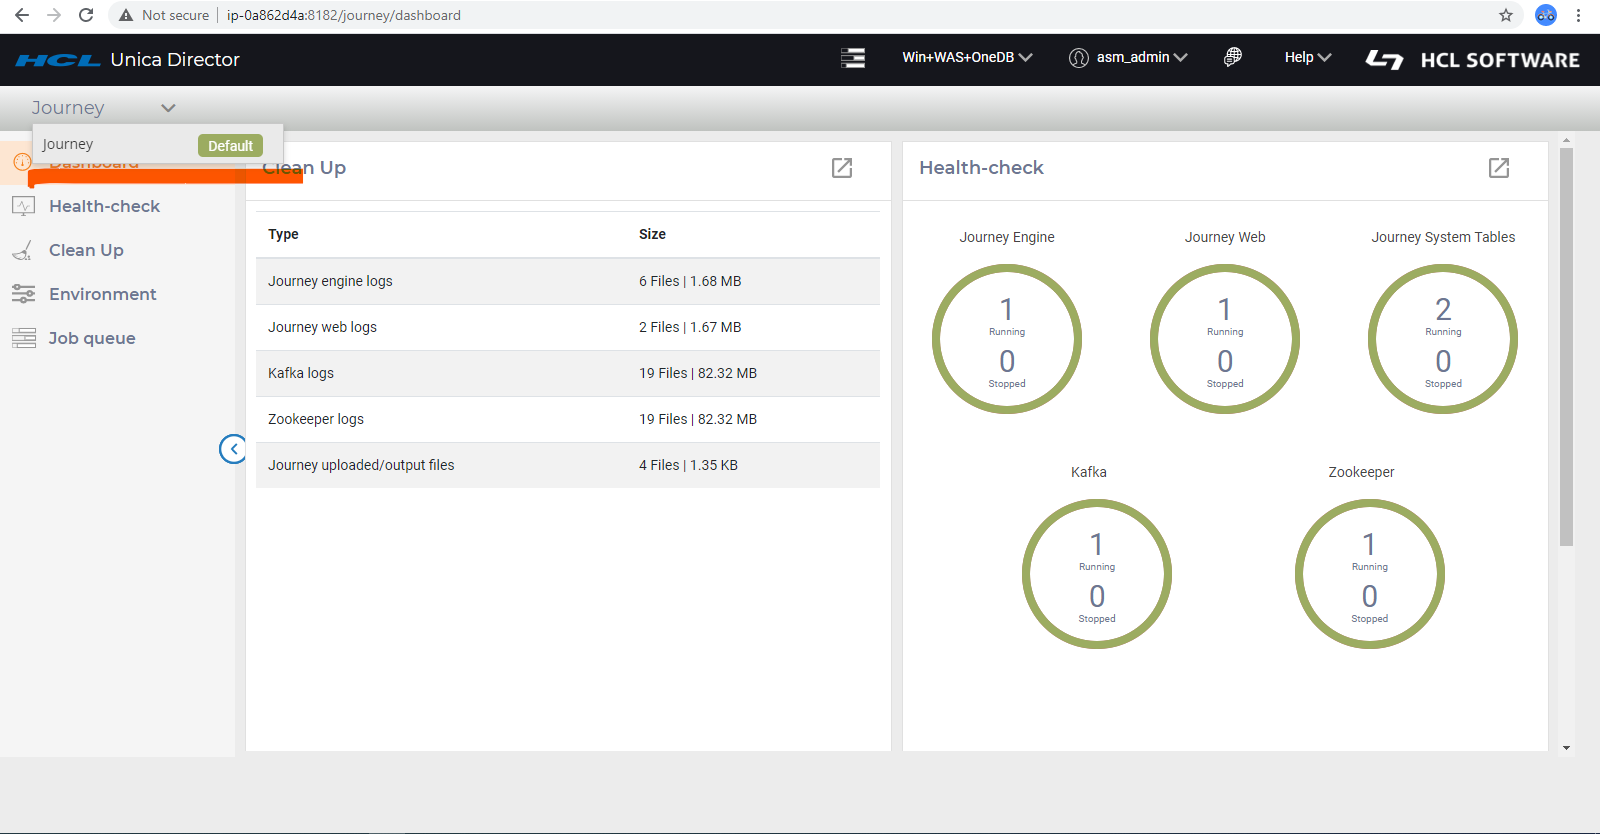The height and width of the screenshot is (834, 1600).
Task: Click the Kafka status circle
Action: click(1096, 574)
